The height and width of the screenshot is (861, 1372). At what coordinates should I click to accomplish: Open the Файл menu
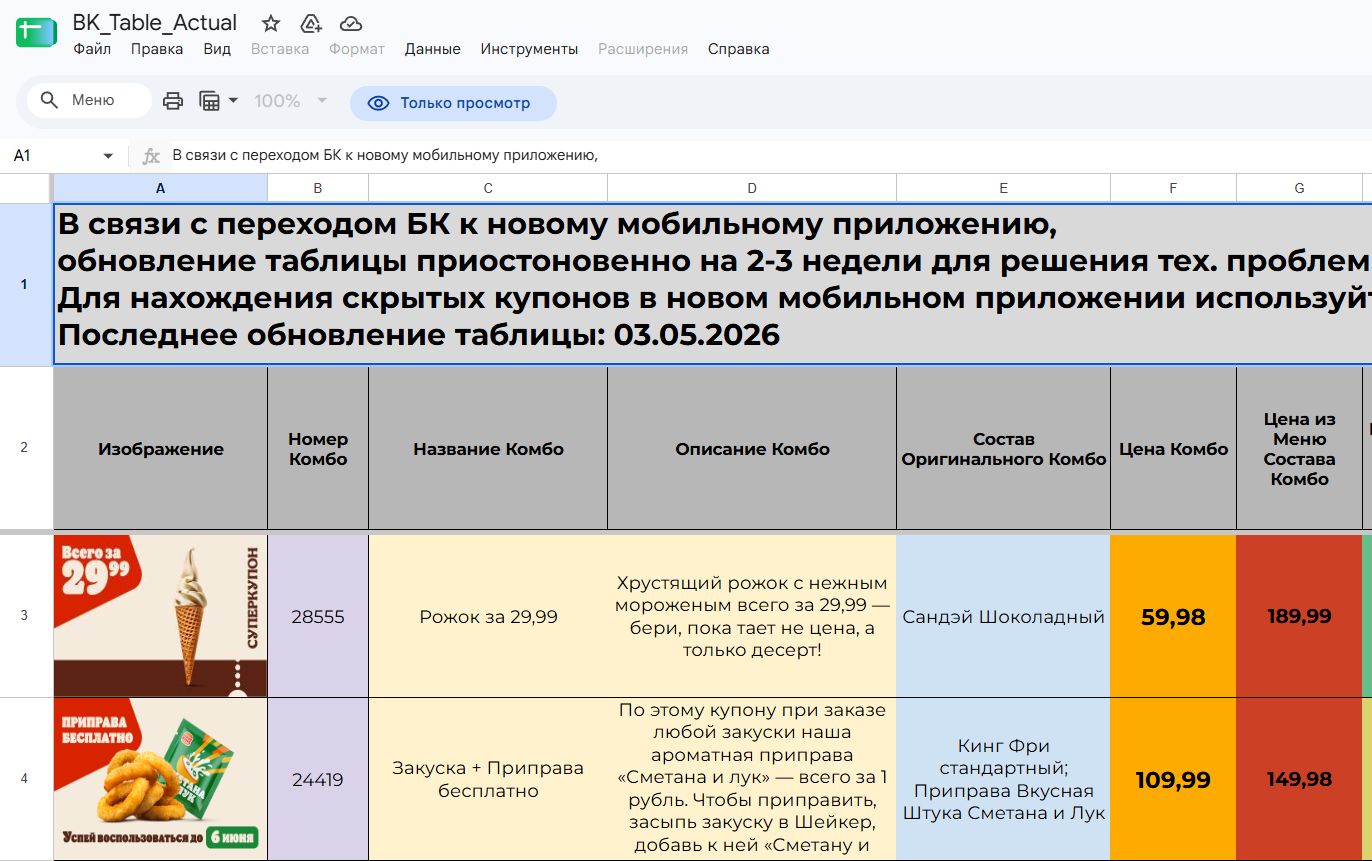coord(92,49)
